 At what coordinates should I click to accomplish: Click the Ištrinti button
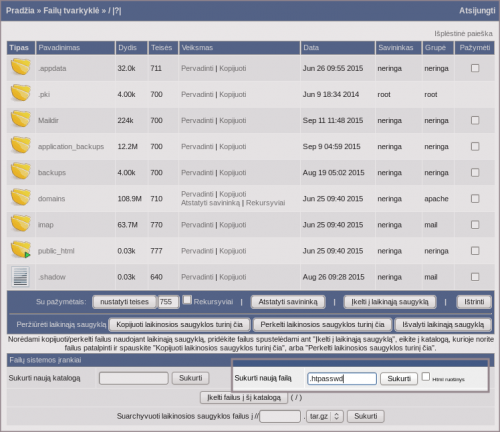point(474,302)
